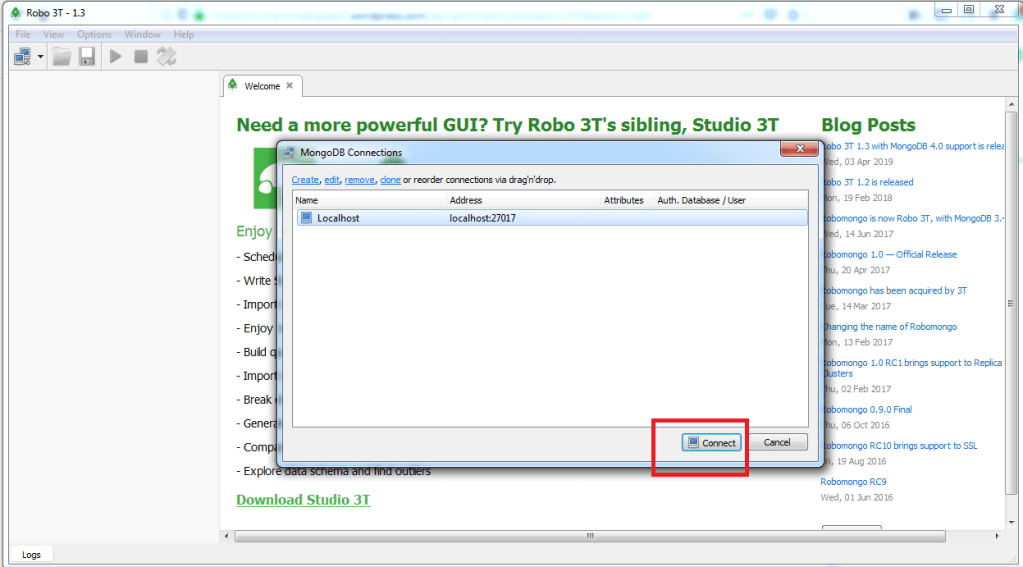Switch to the Welcome tab
Image resolution: width=1023 pixels, height=567 pixels.
point(261,86)
